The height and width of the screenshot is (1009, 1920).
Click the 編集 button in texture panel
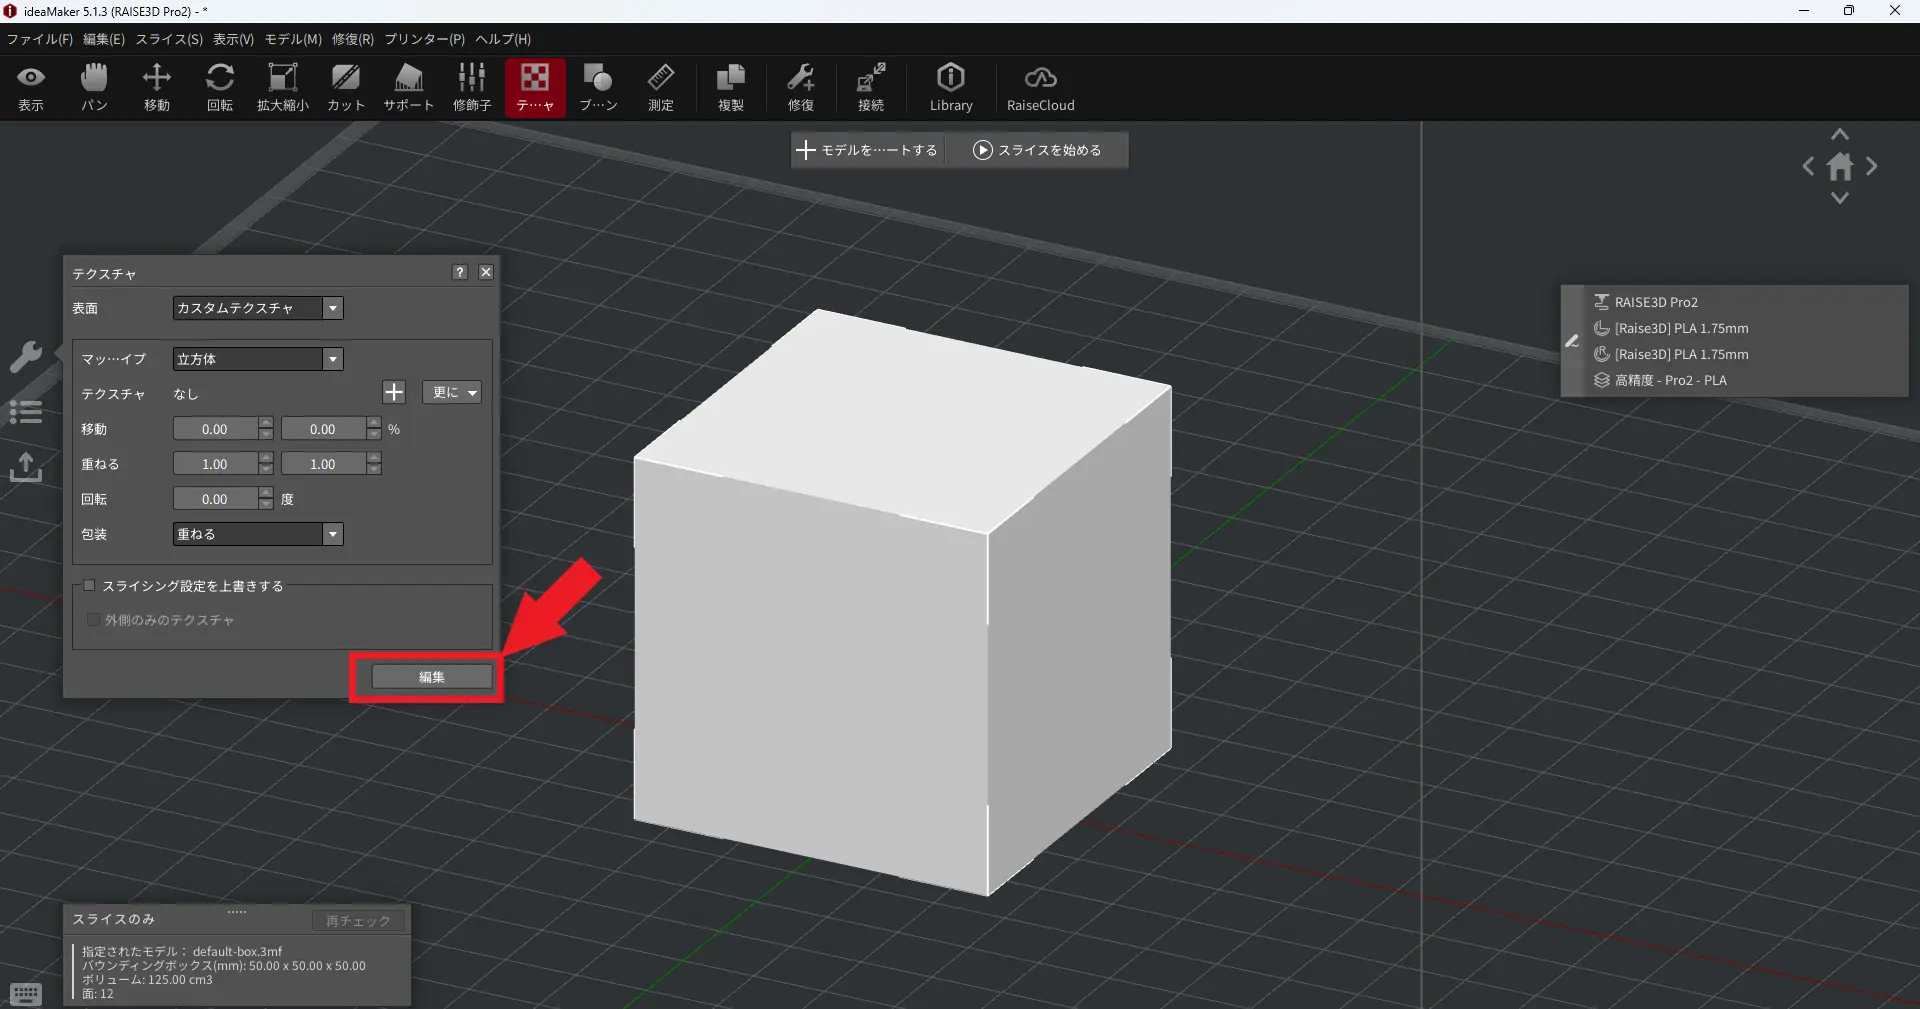[431, 677]
